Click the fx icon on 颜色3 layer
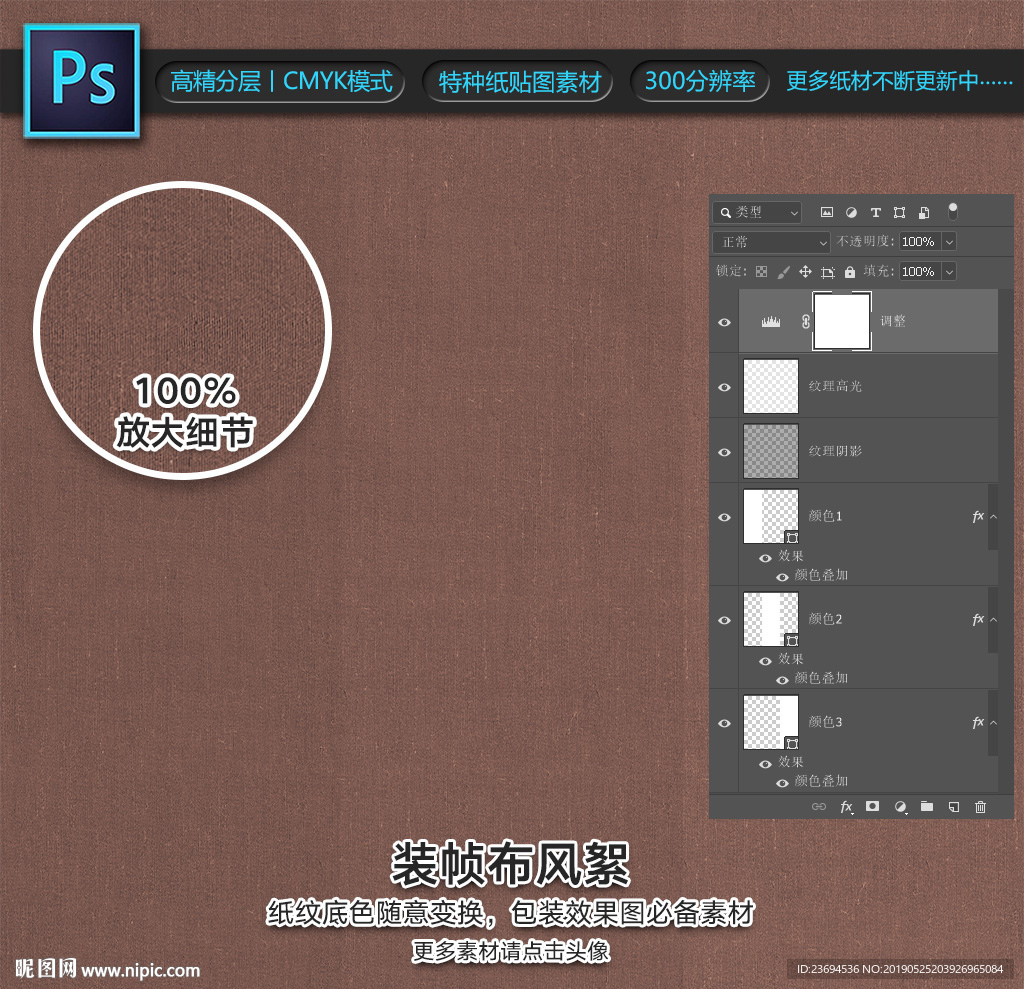Image resolution: width=1024 pixels, height=989 pixels. 978,722
